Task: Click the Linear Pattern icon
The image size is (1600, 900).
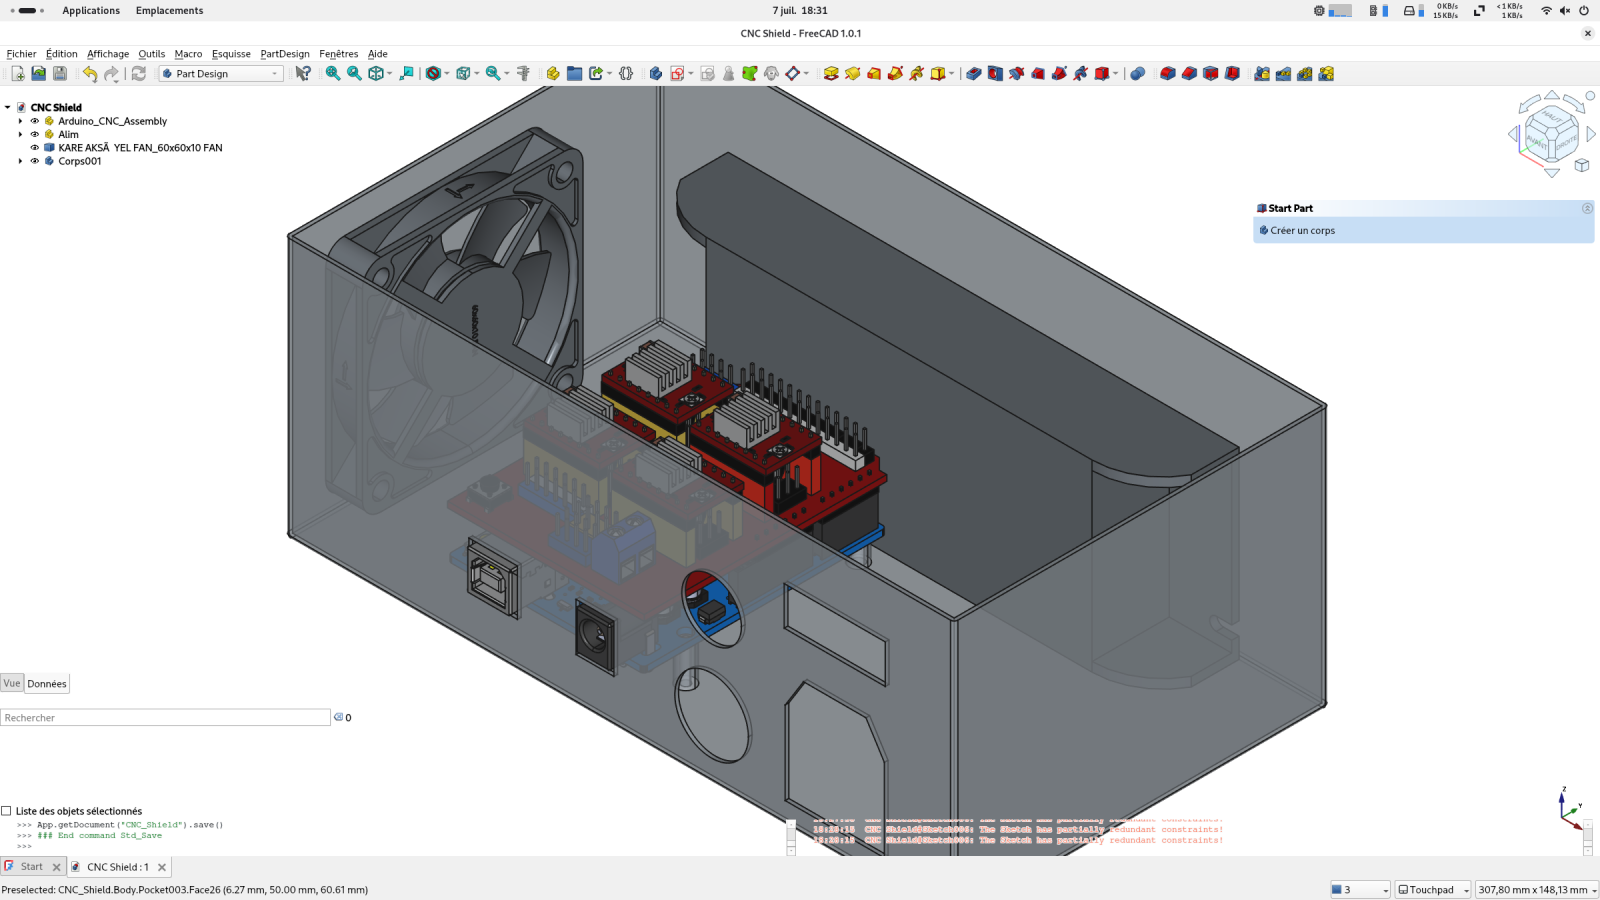Action: pos(1283,73)
